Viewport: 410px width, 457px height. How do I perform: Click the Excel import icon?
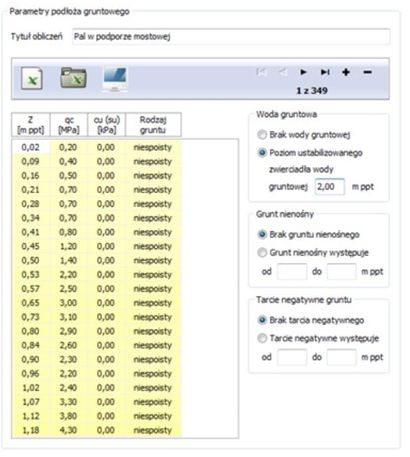point(32,78)
